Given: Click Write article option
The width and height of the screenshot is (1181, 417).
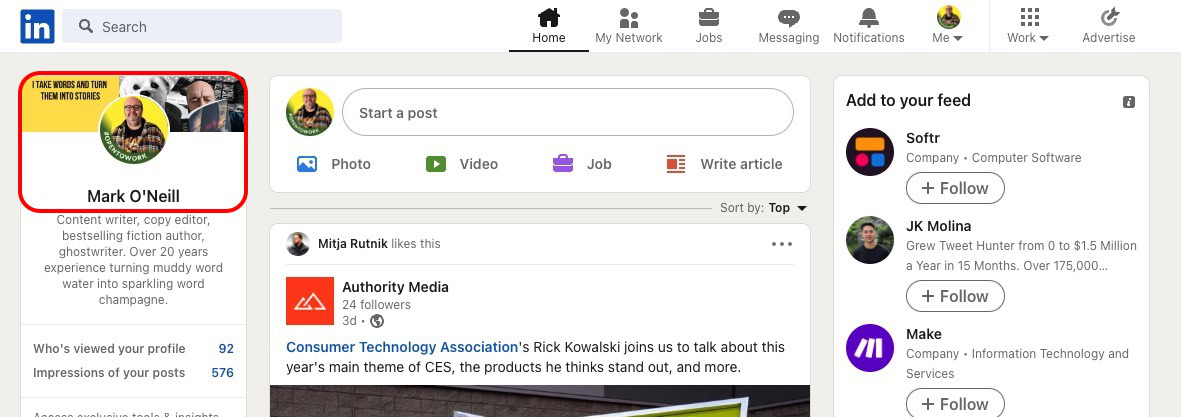Looking at the screenshot, I should click(724, 164).
